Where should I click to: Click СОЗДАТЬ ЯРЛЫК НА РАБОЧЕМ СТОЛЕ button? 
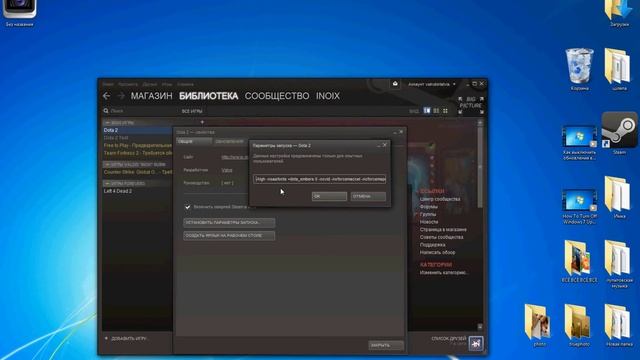(229, 236)
